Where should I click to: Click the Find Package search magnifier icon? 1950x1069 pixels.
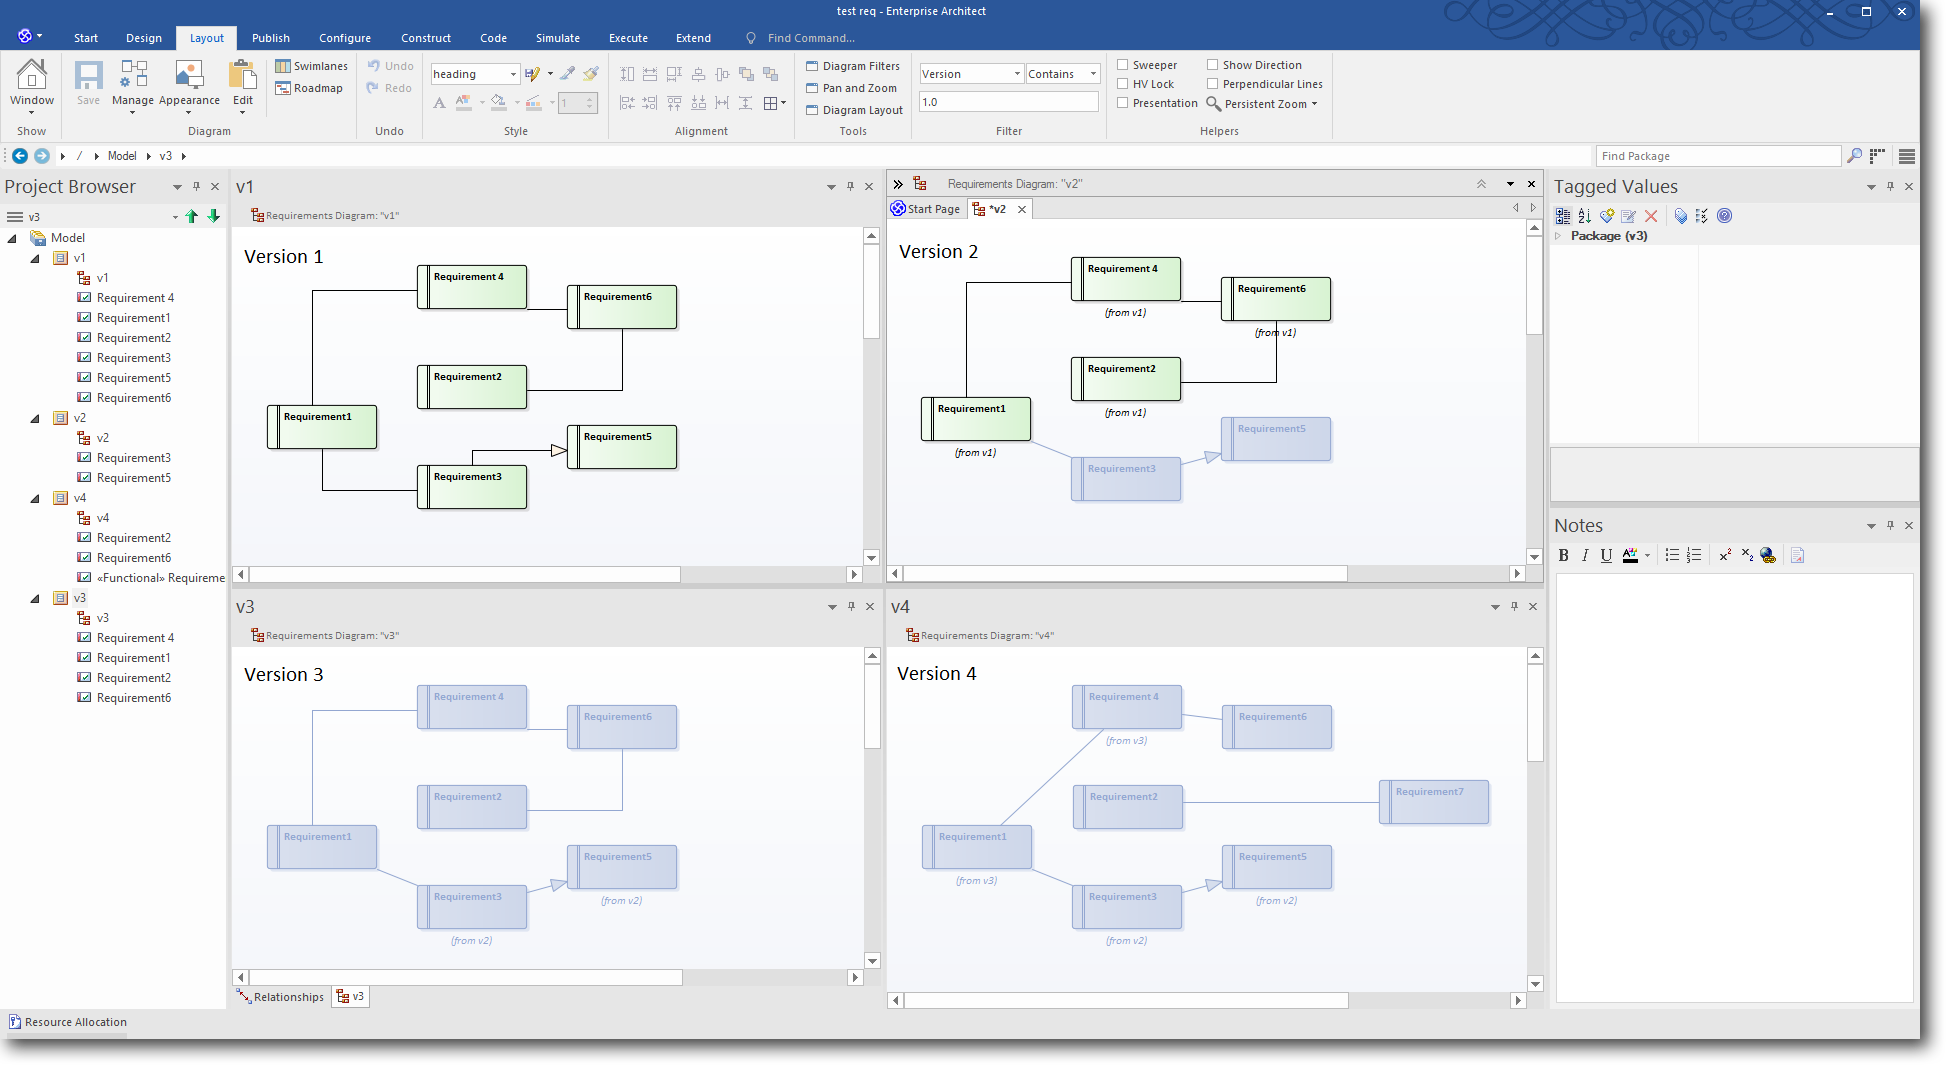click(x=1854, y=156)
